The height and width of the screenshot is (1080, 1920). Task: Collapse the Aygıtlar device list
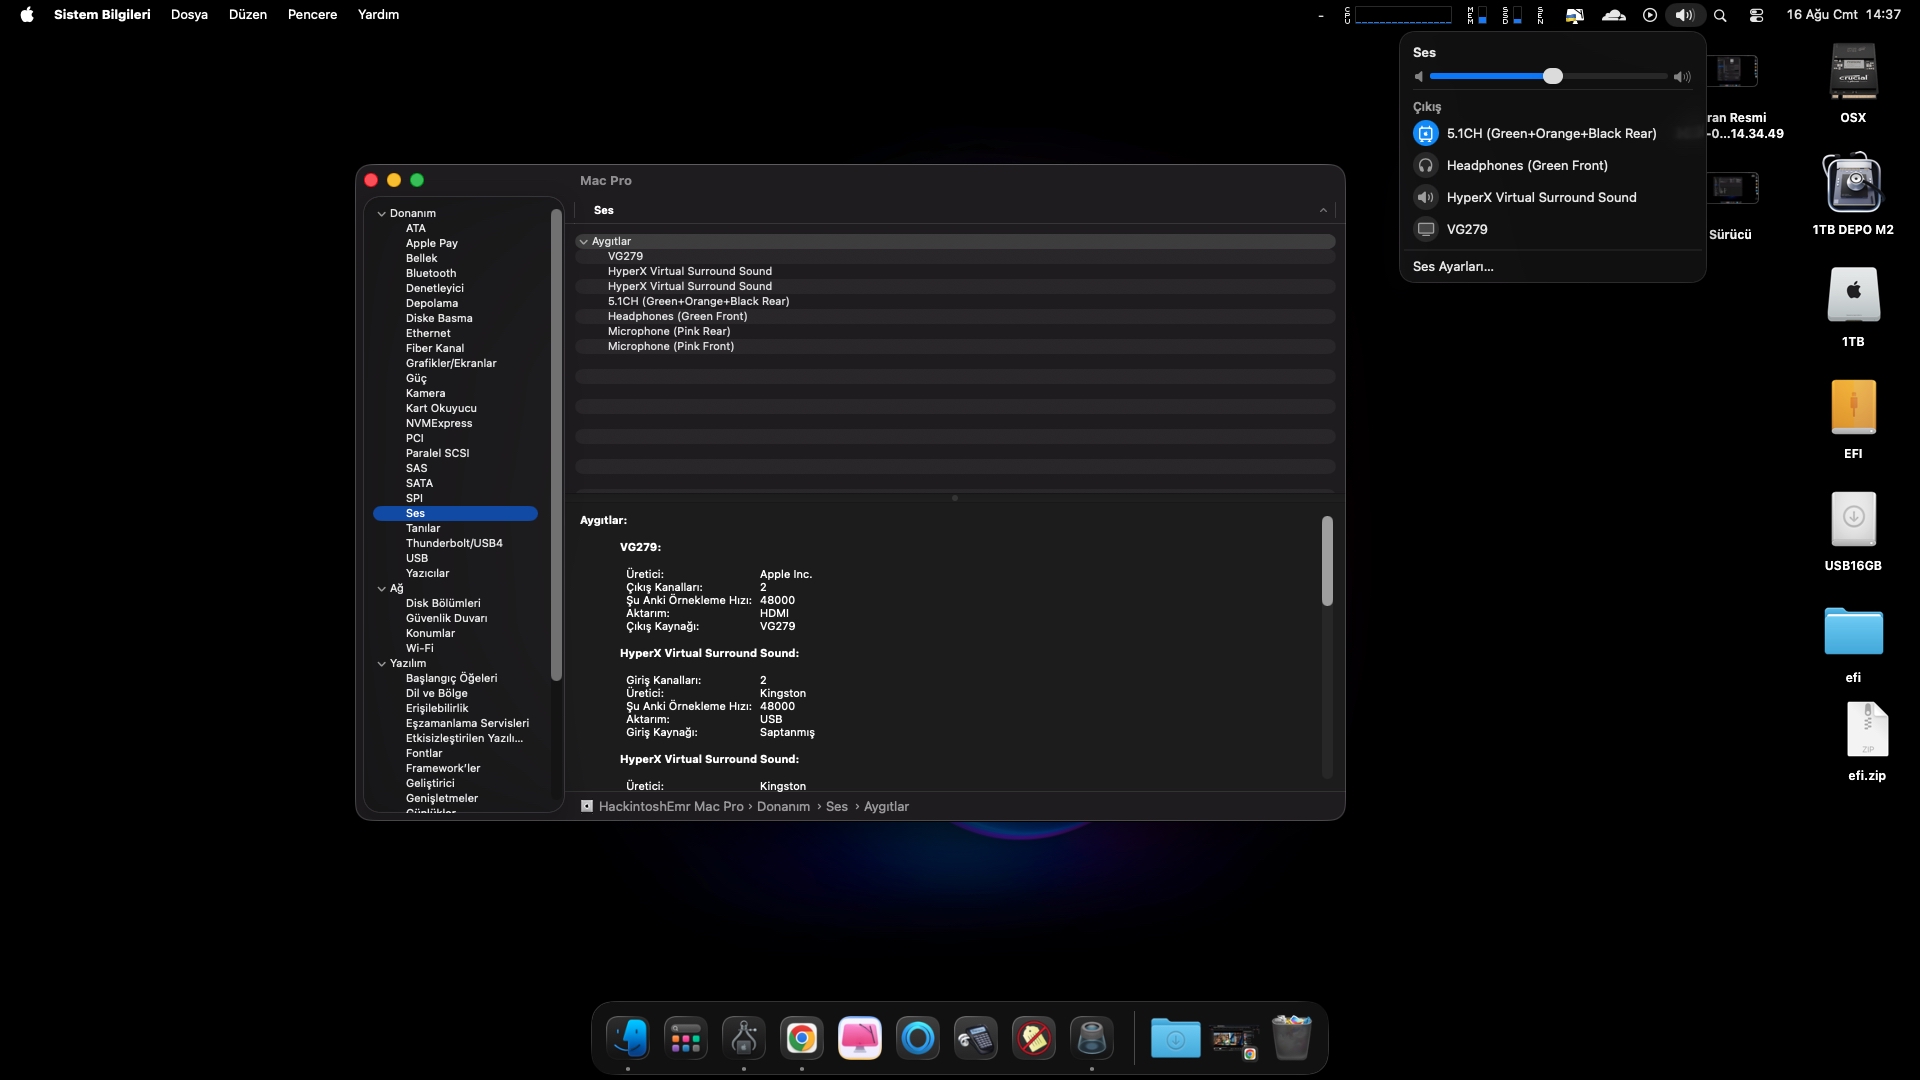583,241
